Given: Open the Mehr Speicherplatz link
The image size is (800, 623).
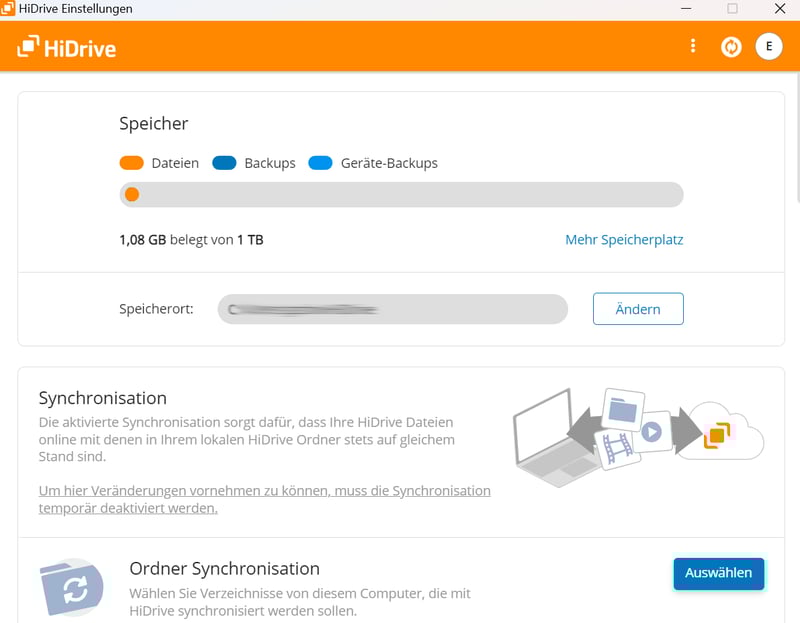Looking at the screenshot, I should pyautogui.click(x=624, y=240).
